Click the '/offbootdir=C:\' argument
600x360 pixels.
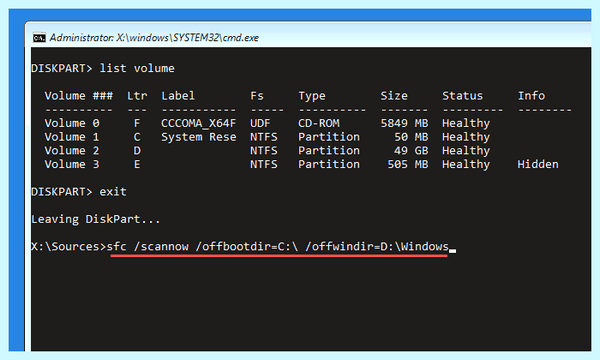click(246, 246)
